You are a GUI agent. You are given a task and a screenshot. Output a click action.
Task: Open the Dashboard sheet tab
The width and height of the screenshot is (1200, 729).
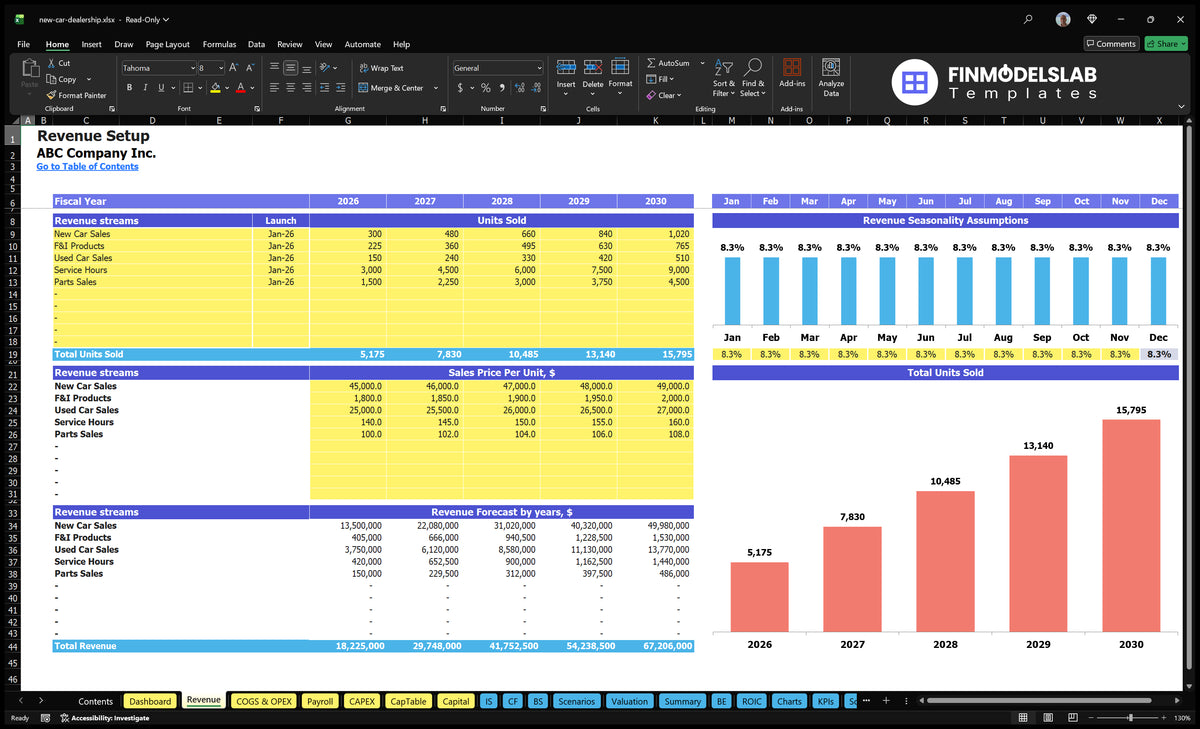[150, 701]
